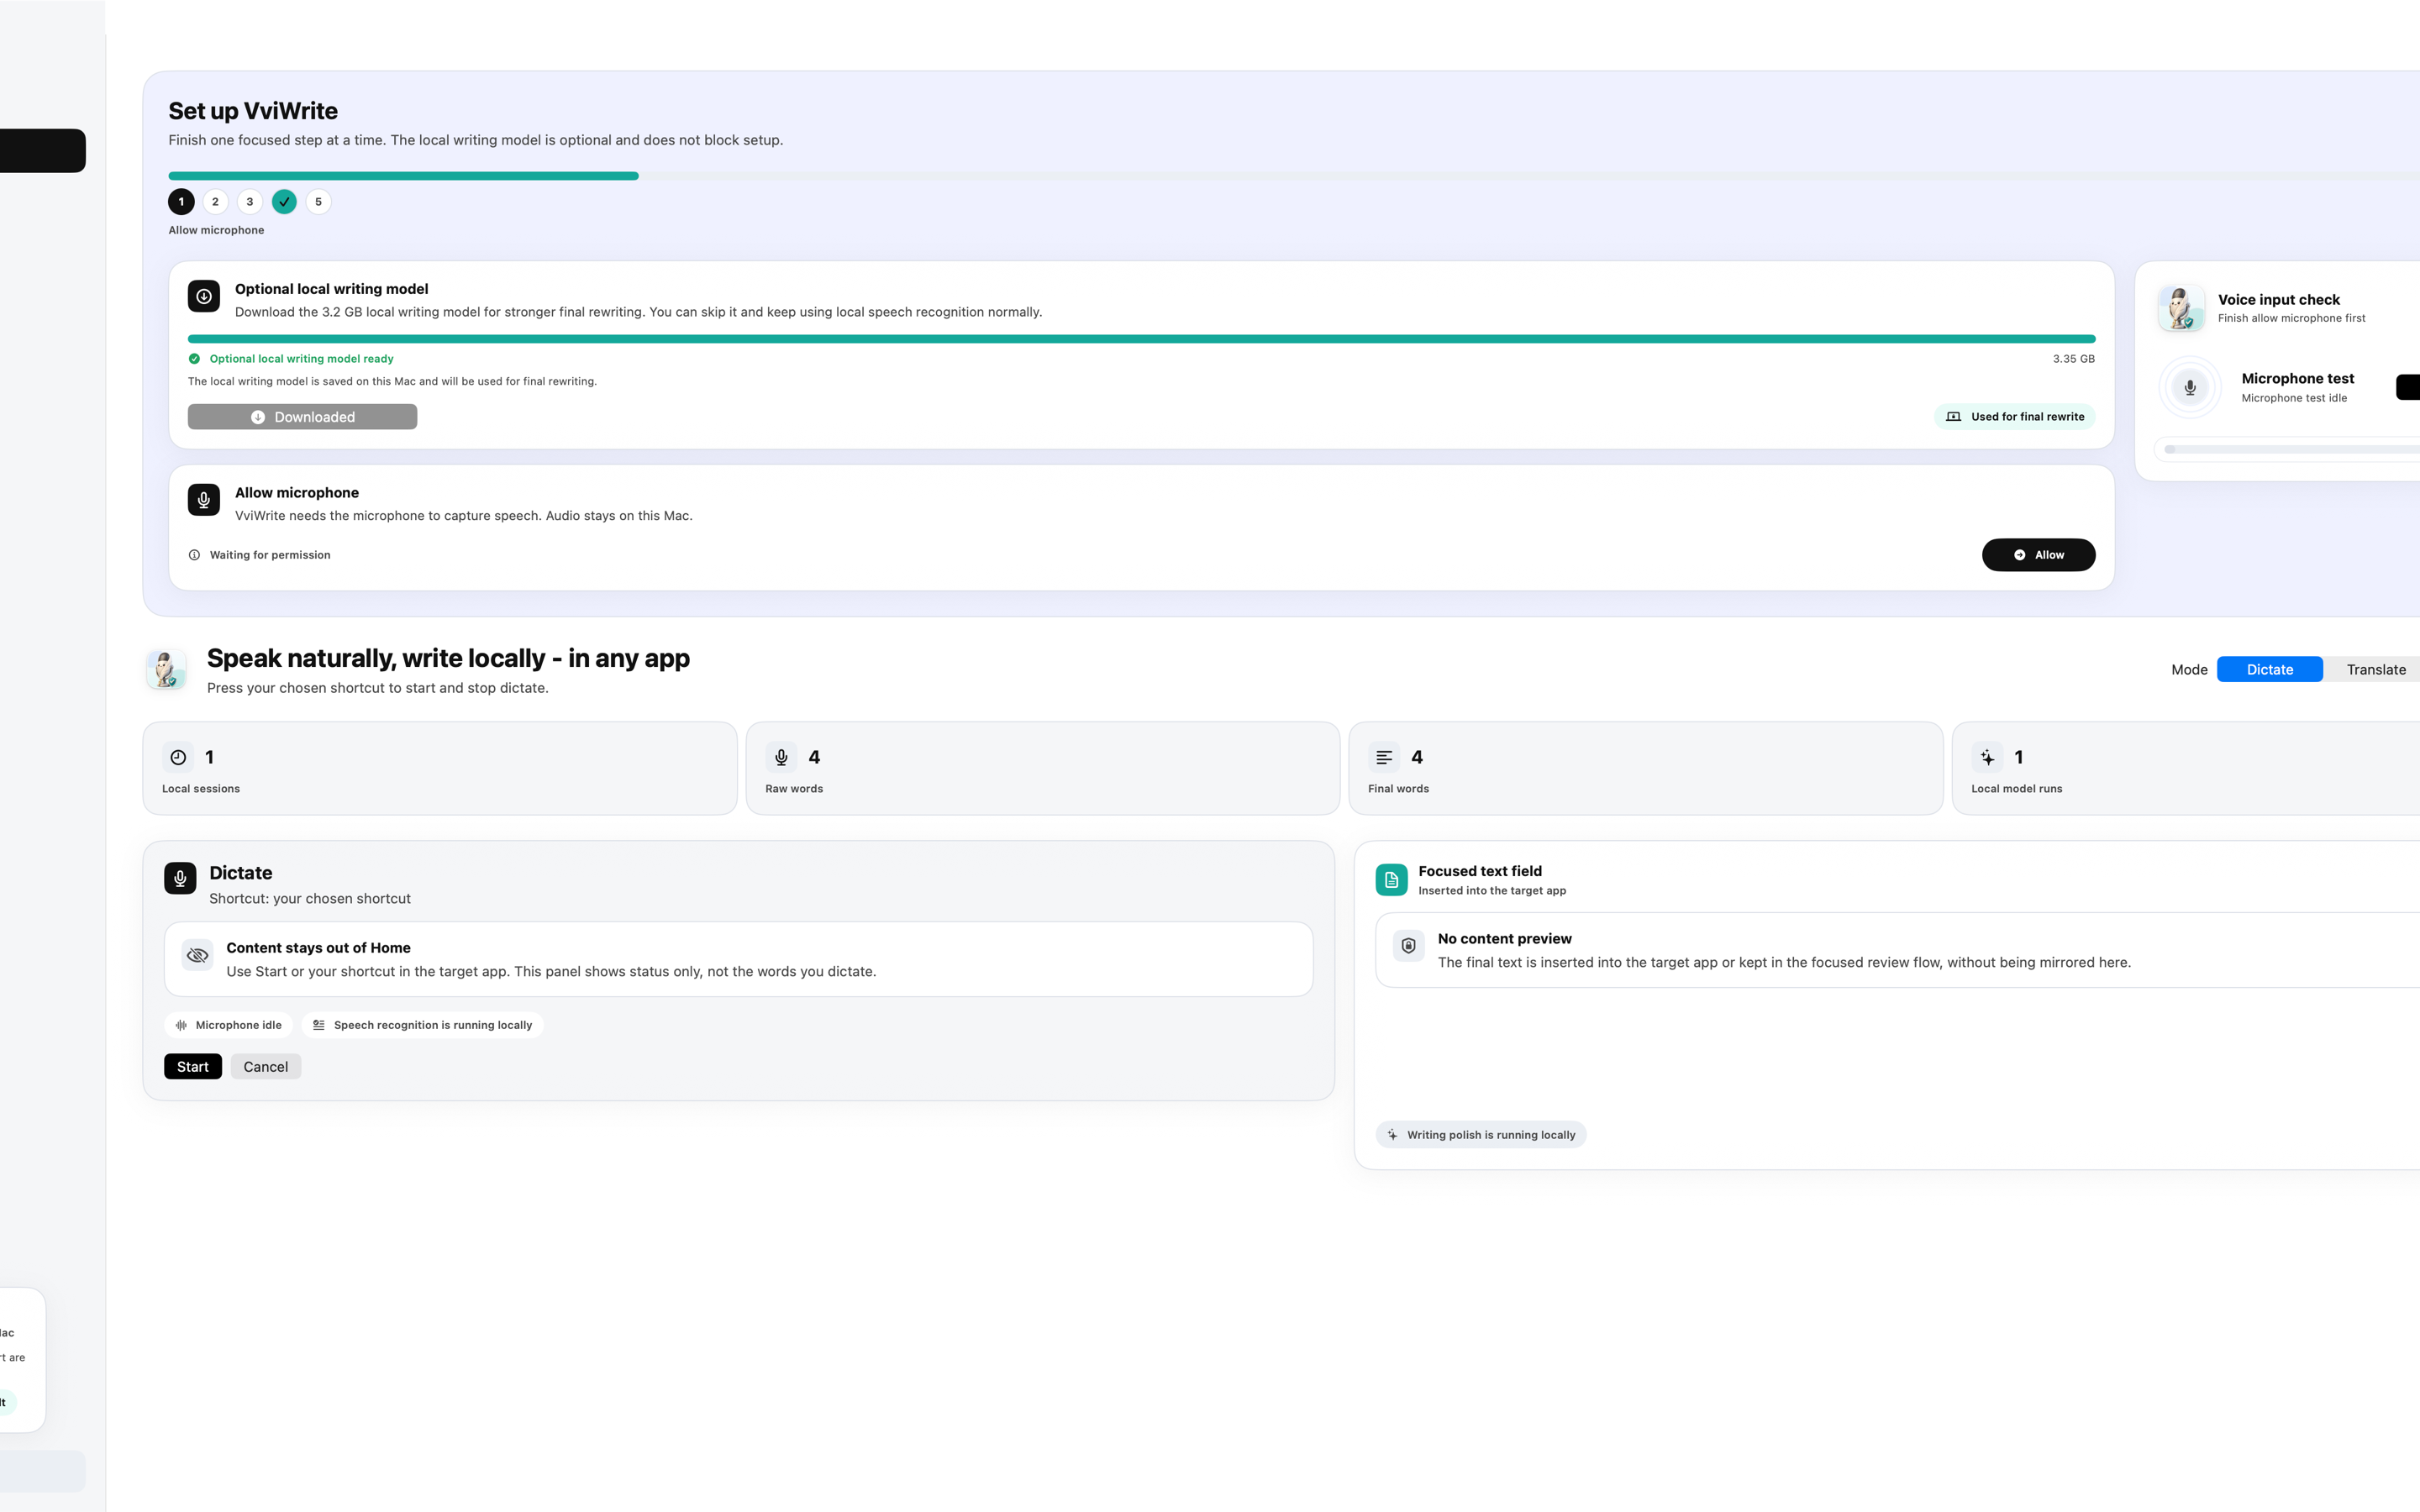Click the "Content stays out of Home" title
Viewport: 2420px width, 1512px height.
(318, 948)
